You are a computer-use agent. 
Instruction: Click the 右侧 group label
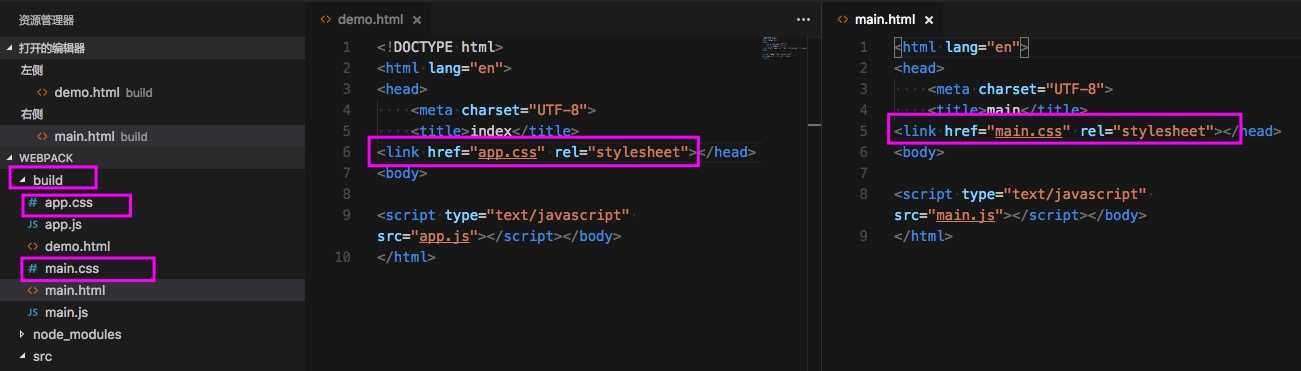pos(32,114)
